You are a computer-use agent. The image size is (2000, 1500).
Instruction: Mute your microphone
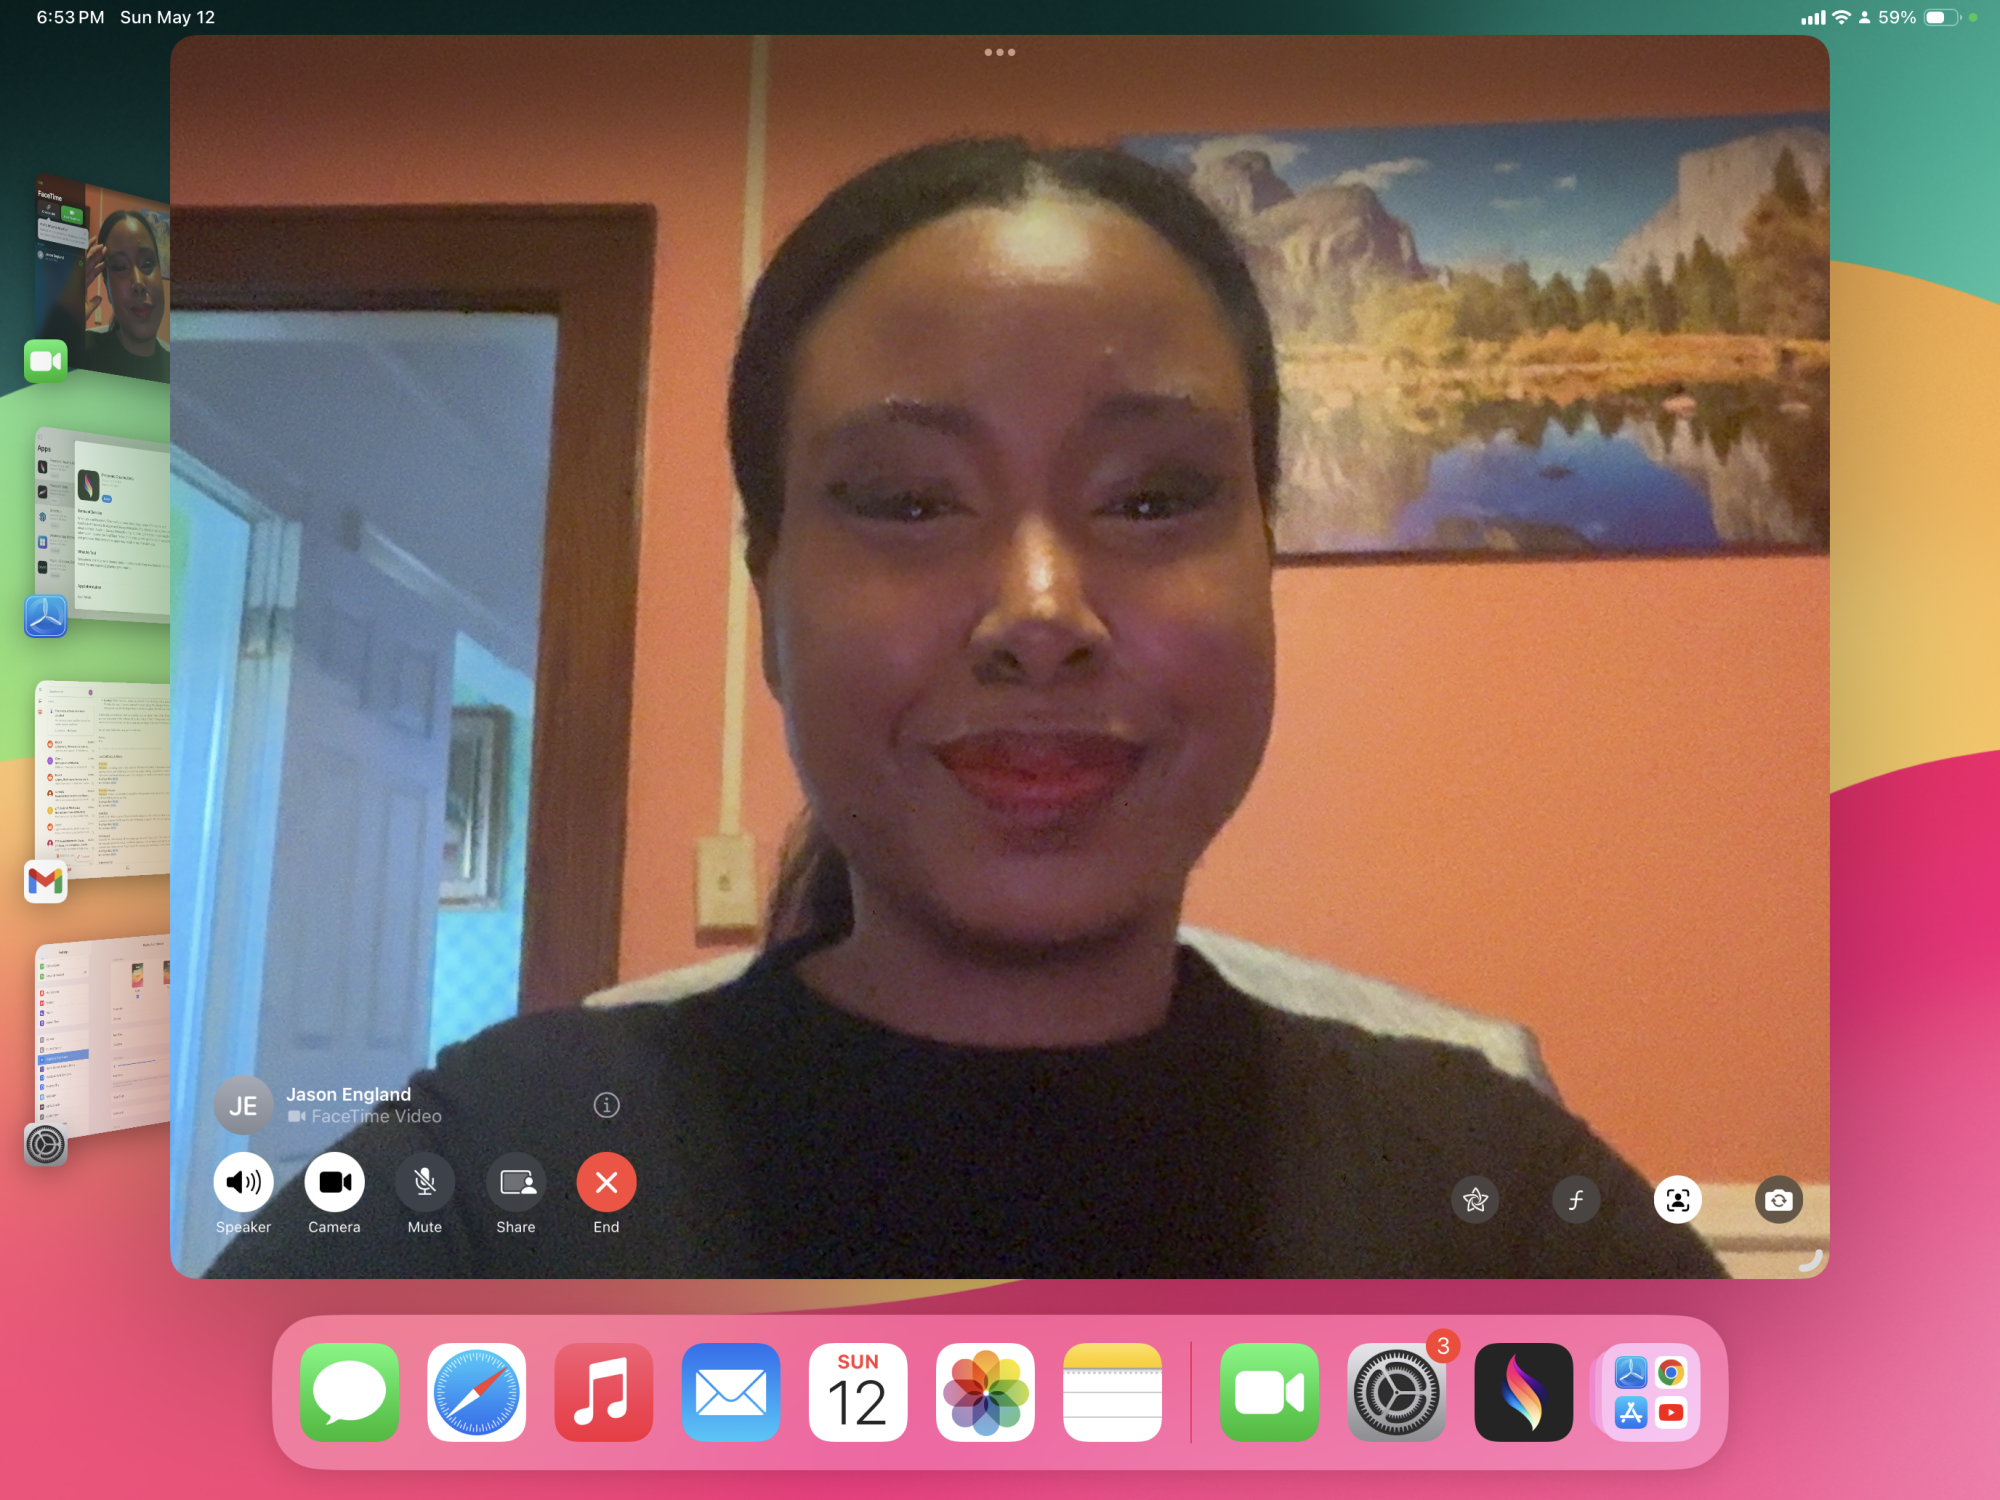(424, 1182)
